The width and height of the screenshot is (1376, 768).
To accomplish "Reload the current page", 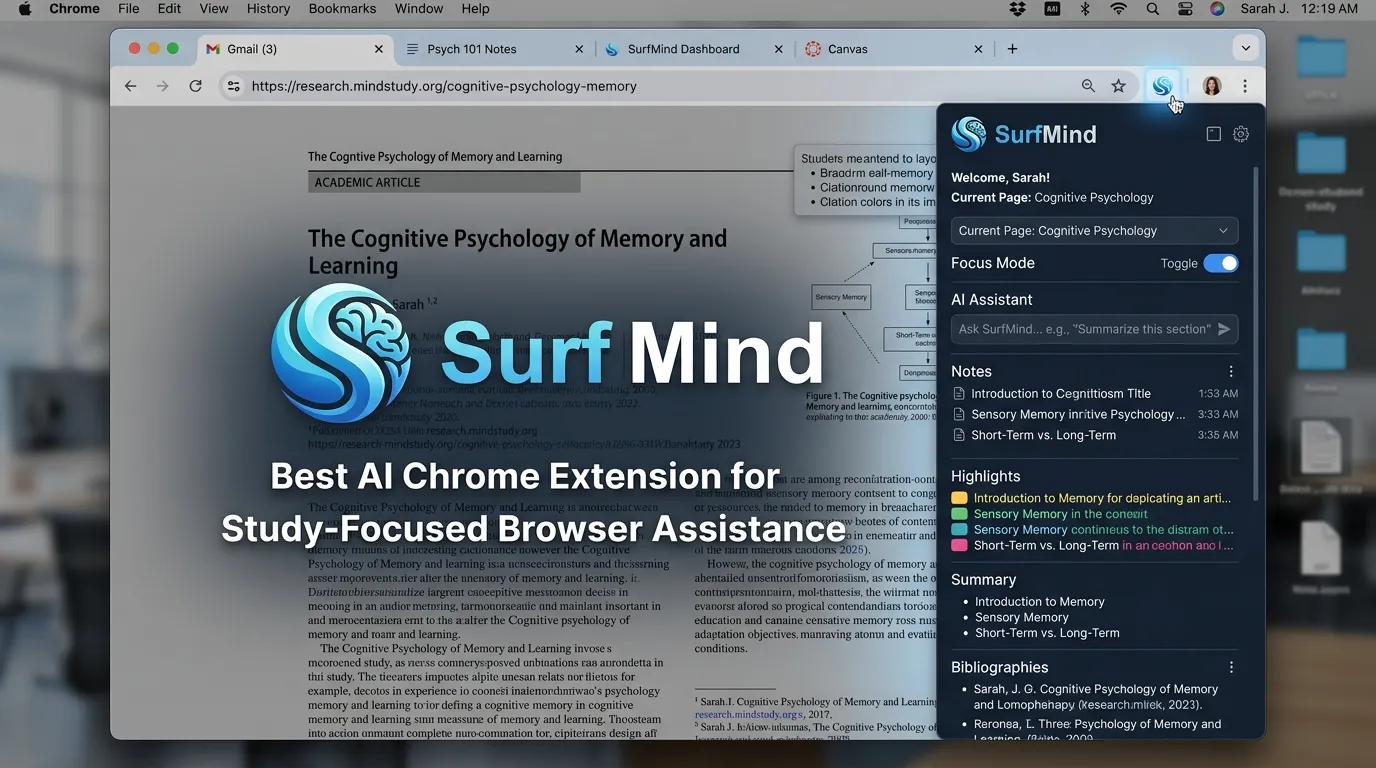I will (196, 86).
